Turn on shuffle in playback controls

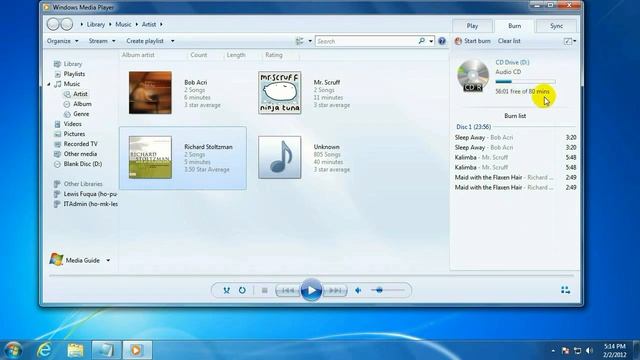pos(227,290)
